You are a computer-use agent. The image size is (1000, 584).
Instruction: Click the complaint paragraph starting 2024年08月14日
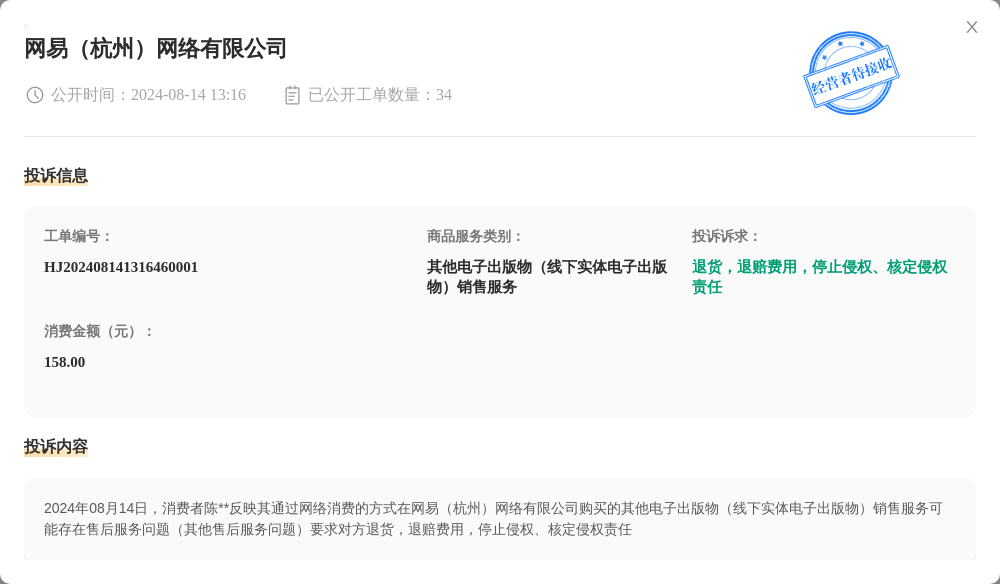[493, 519]
